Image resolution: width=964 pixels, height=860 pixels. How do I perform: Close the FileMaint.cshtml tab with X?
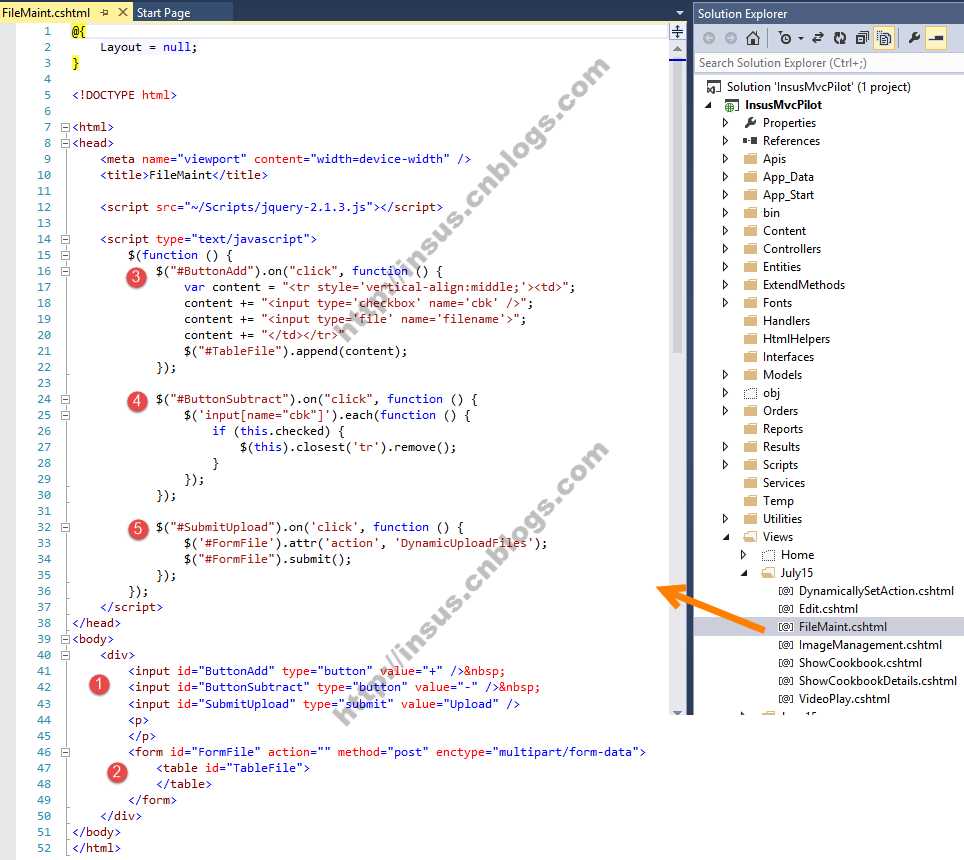[122, 12]
